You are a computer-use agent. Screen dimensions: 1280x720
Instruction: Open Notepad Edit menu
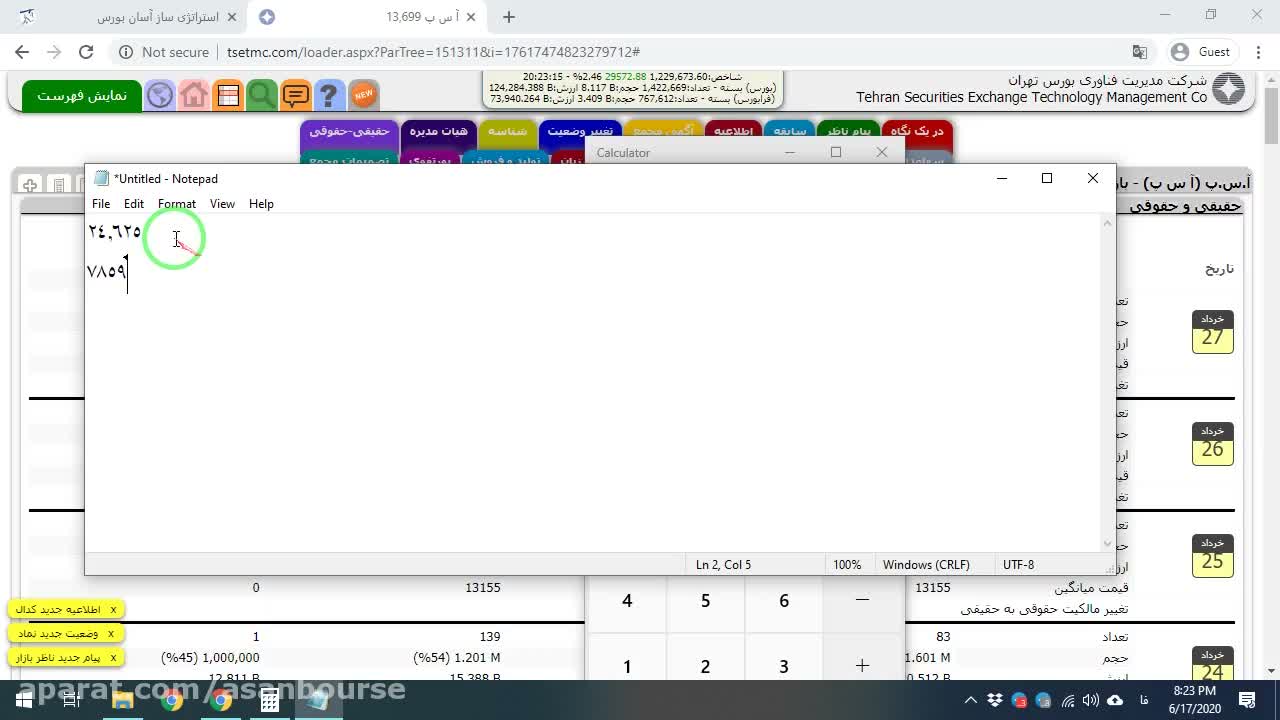click(x=134, y=204)
